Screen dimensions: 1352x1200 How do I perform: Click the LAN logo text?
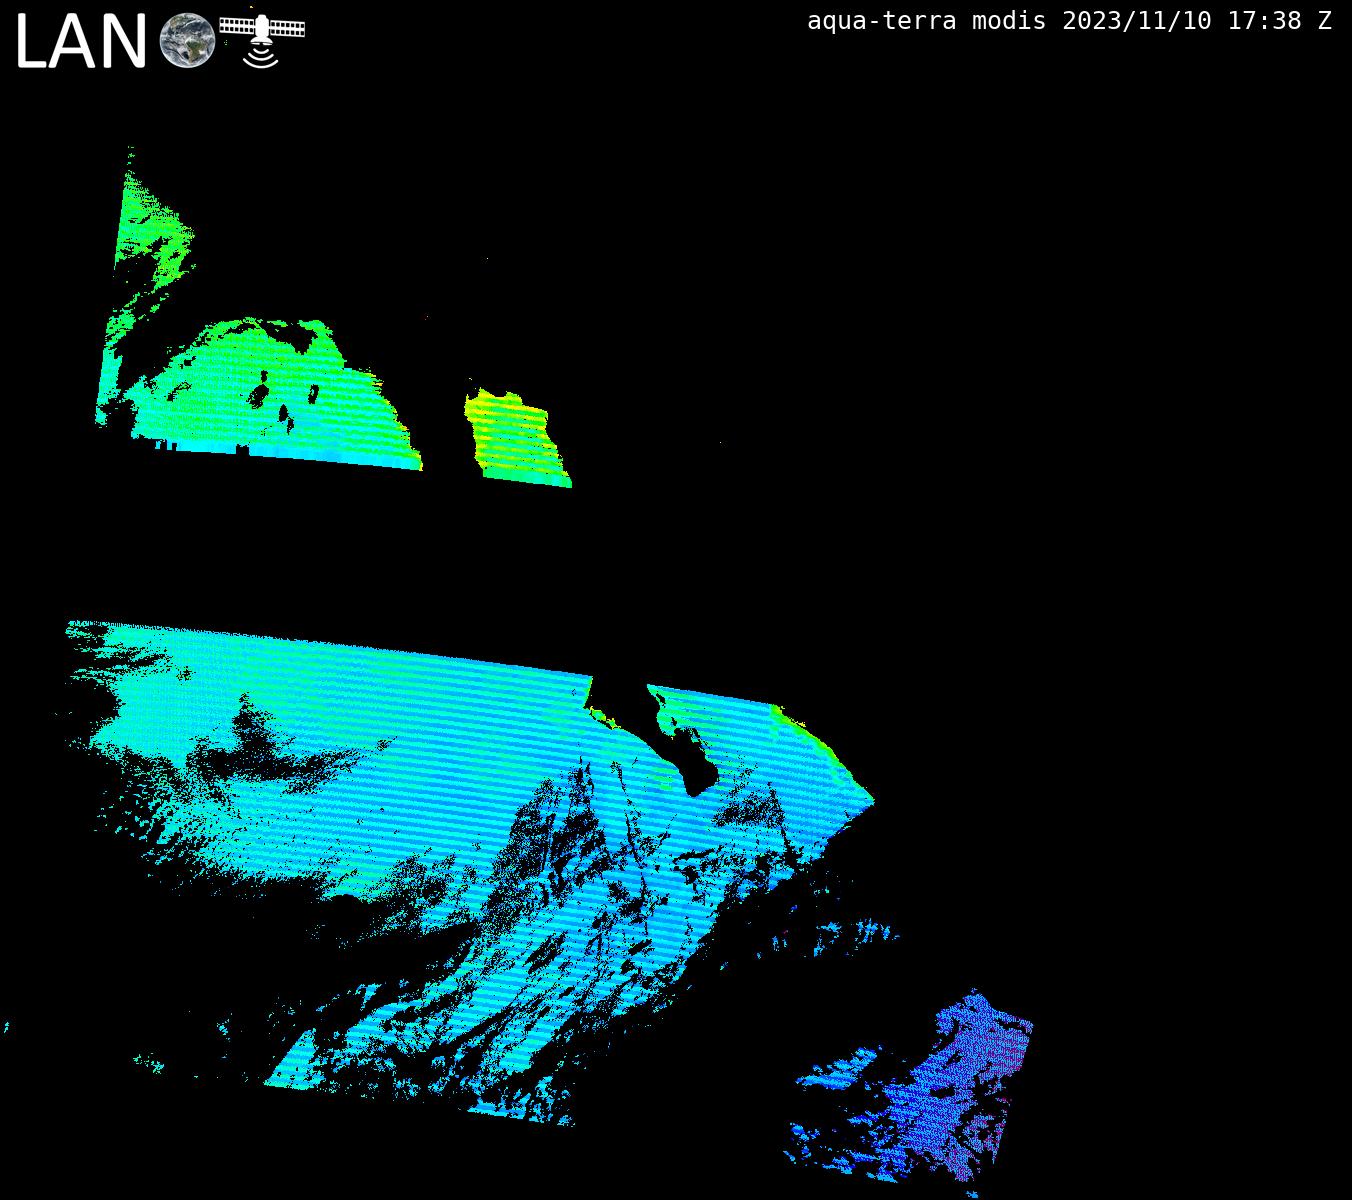click(x=82, y=43)
